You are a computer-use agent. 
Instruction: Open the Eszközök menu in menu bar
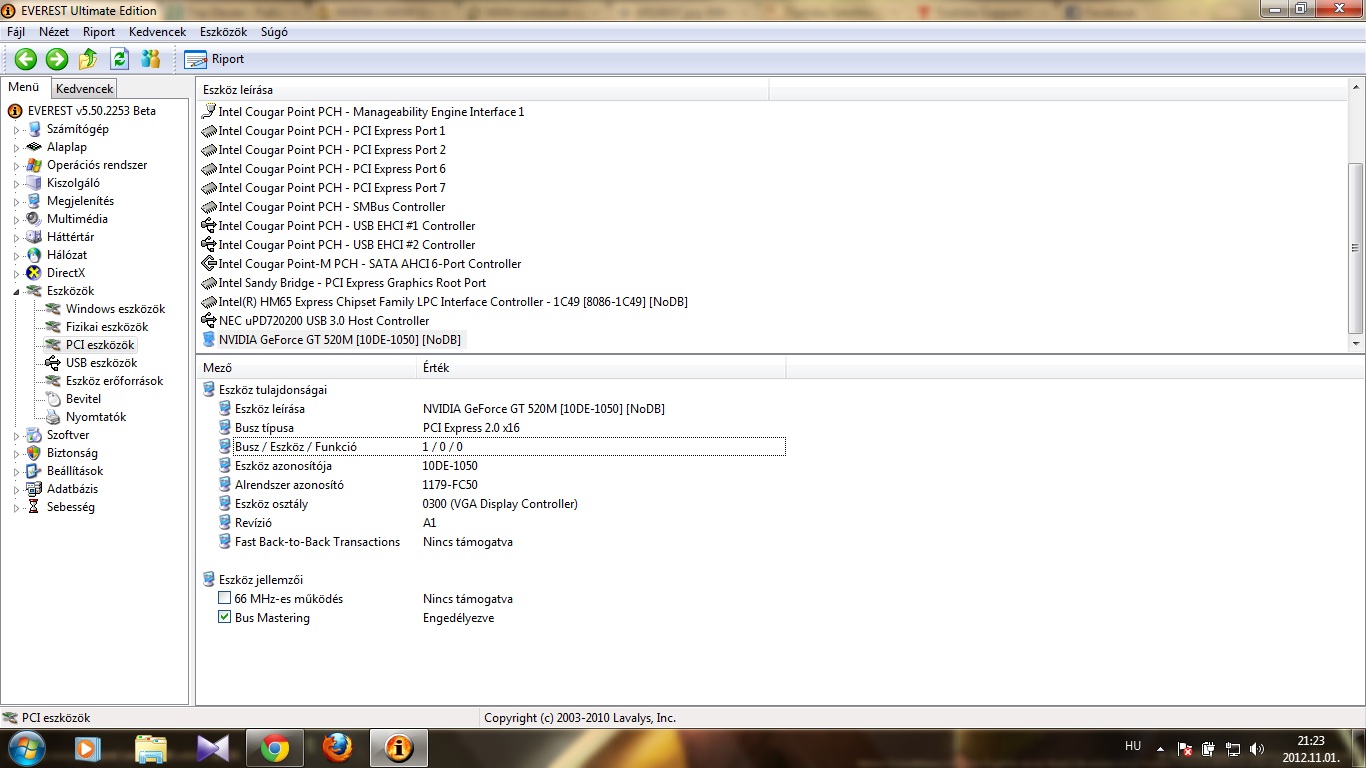(x=223, y=32)
